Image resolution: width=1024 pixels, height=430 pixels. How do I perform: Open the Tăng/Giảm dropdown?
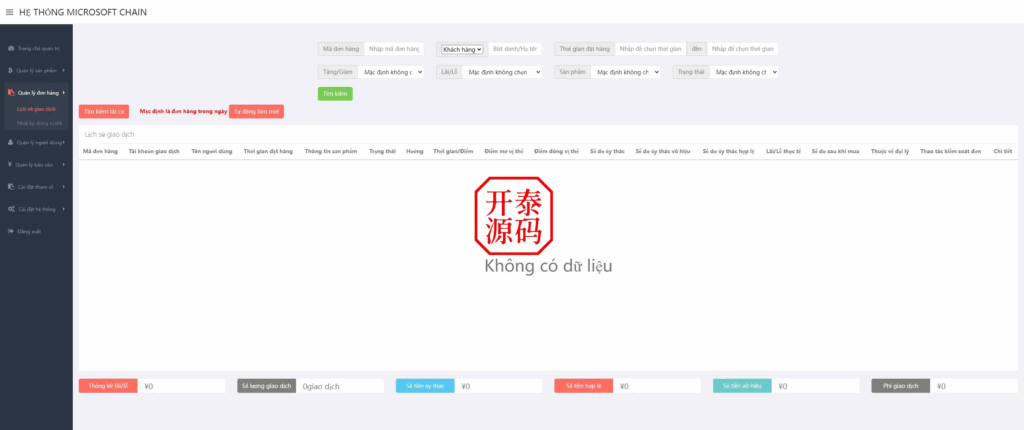(391, 72)
